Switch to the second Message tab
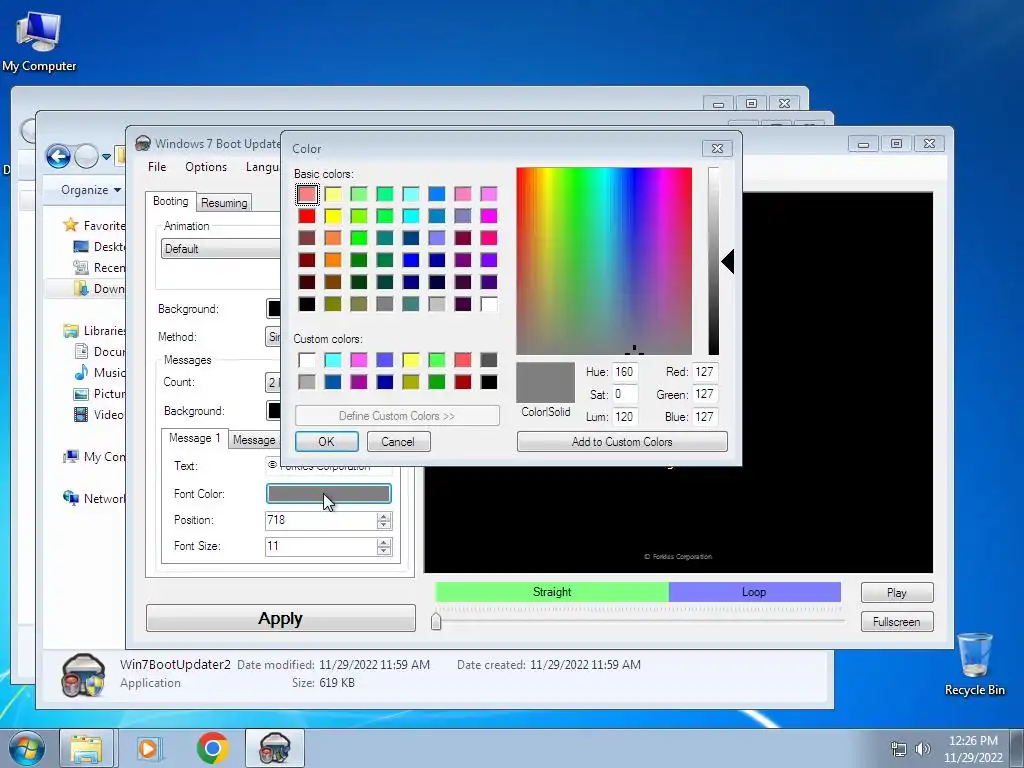The height and width of the screenshot is (768, 1024). 255,440
